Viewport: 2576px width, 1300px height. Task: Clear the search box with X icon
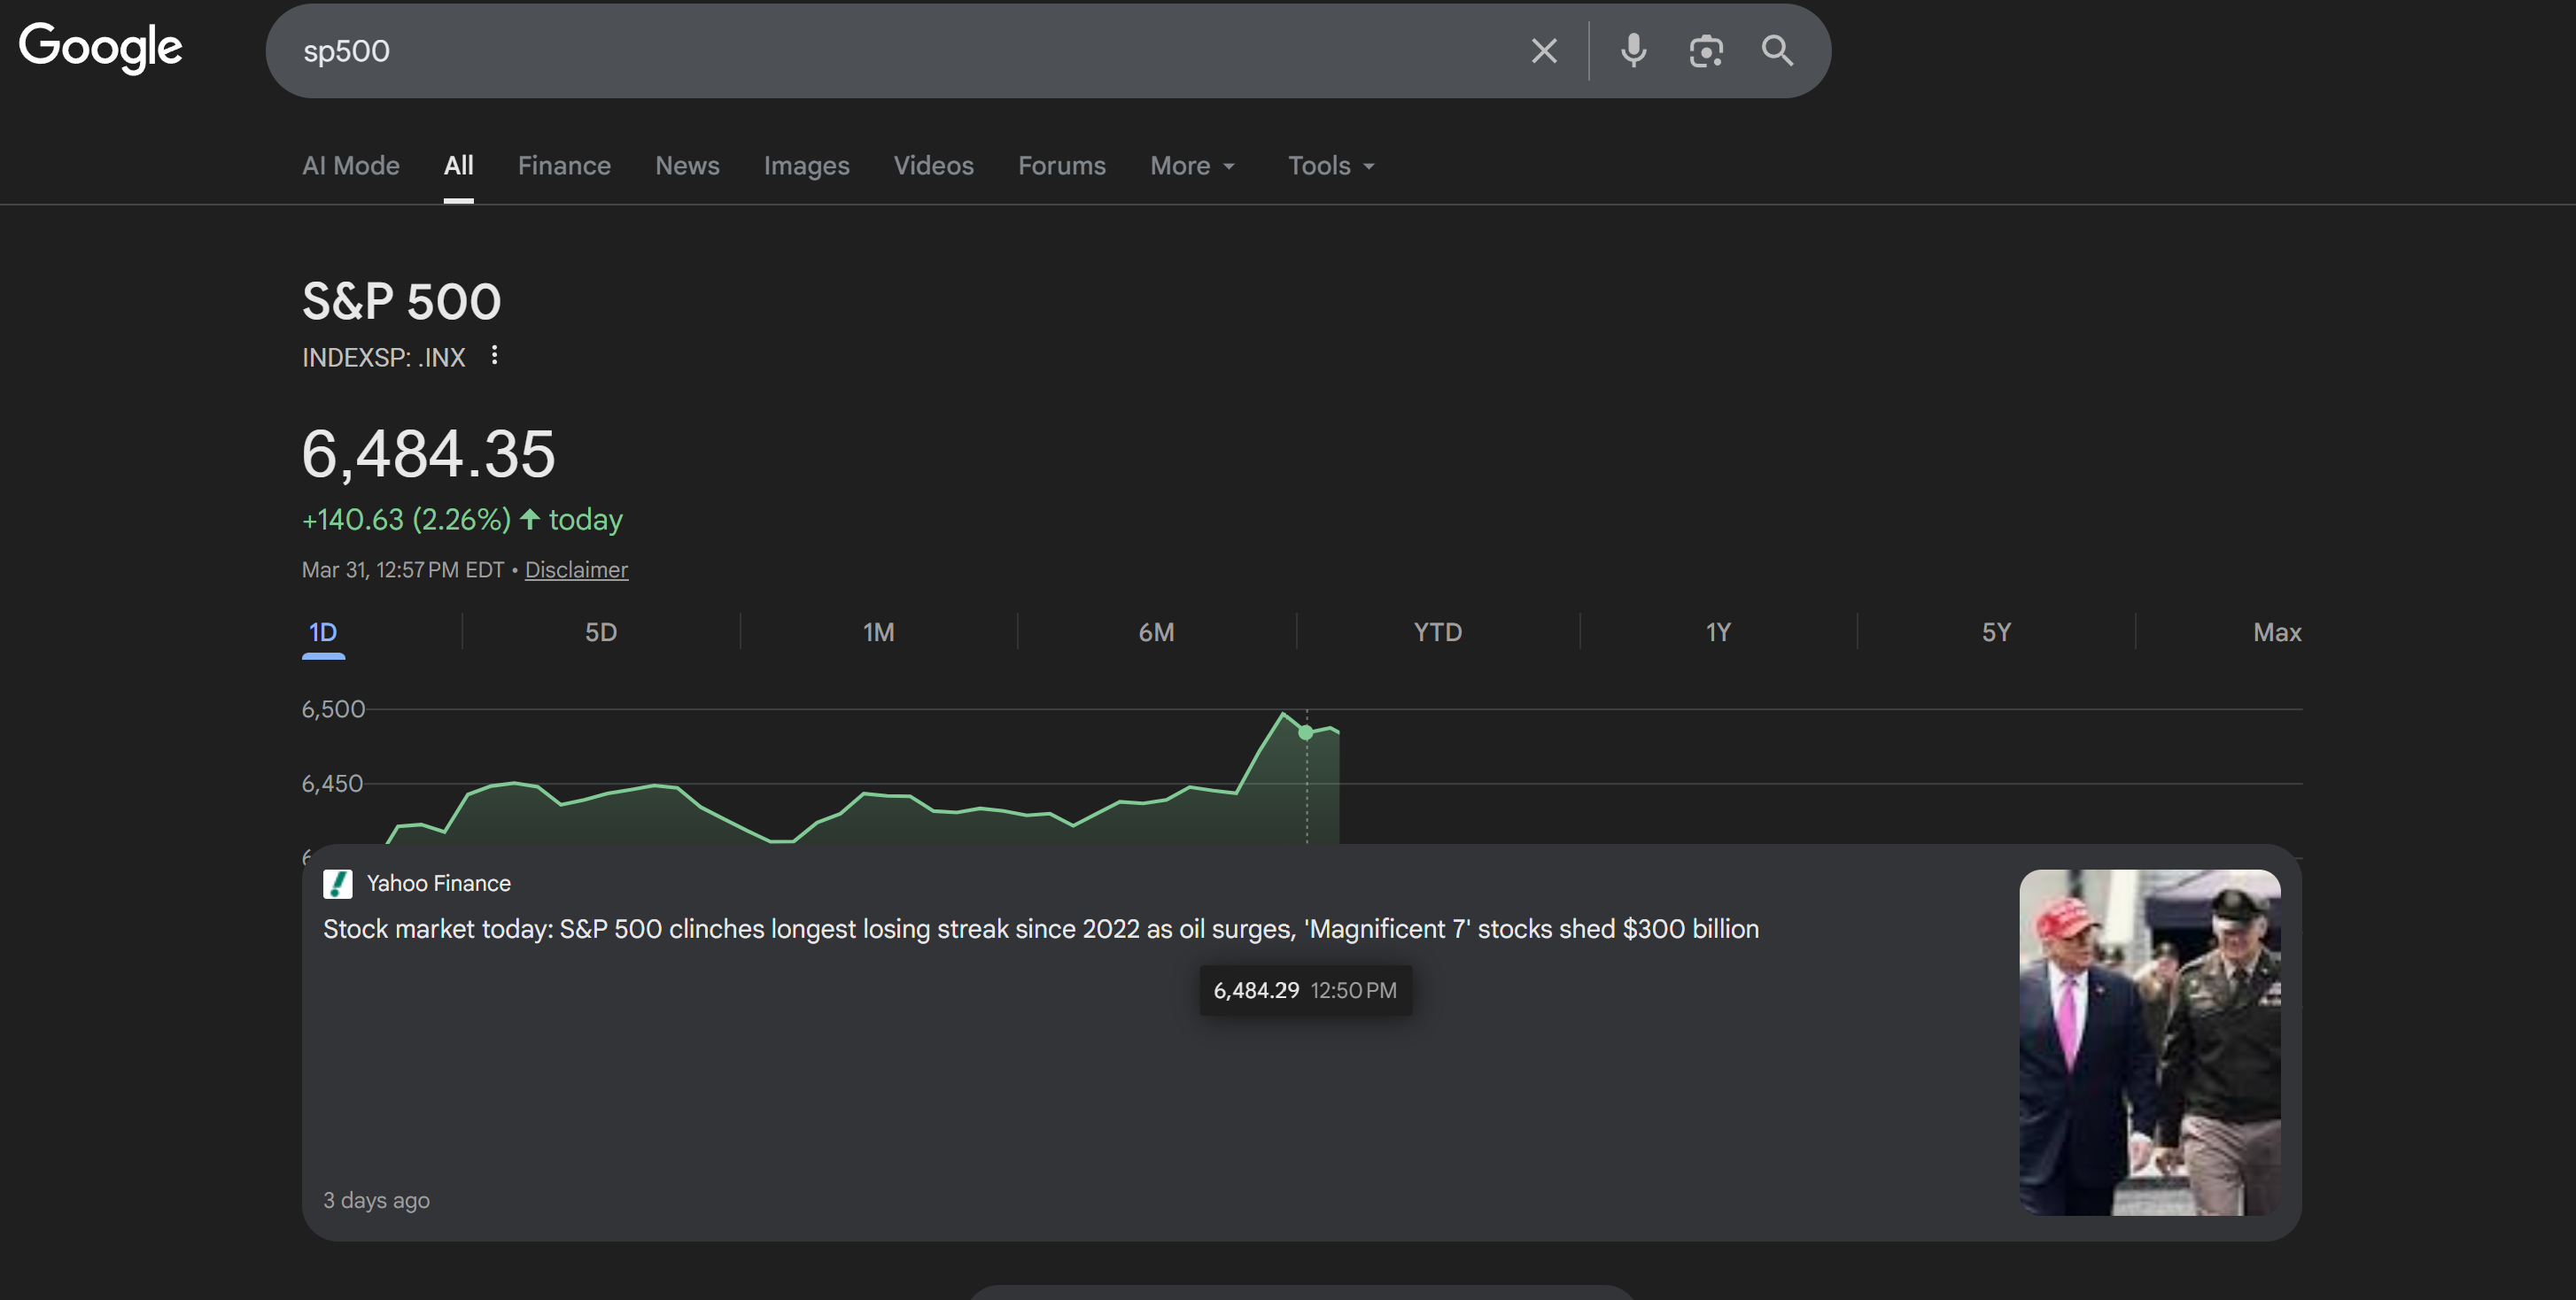1544,51
